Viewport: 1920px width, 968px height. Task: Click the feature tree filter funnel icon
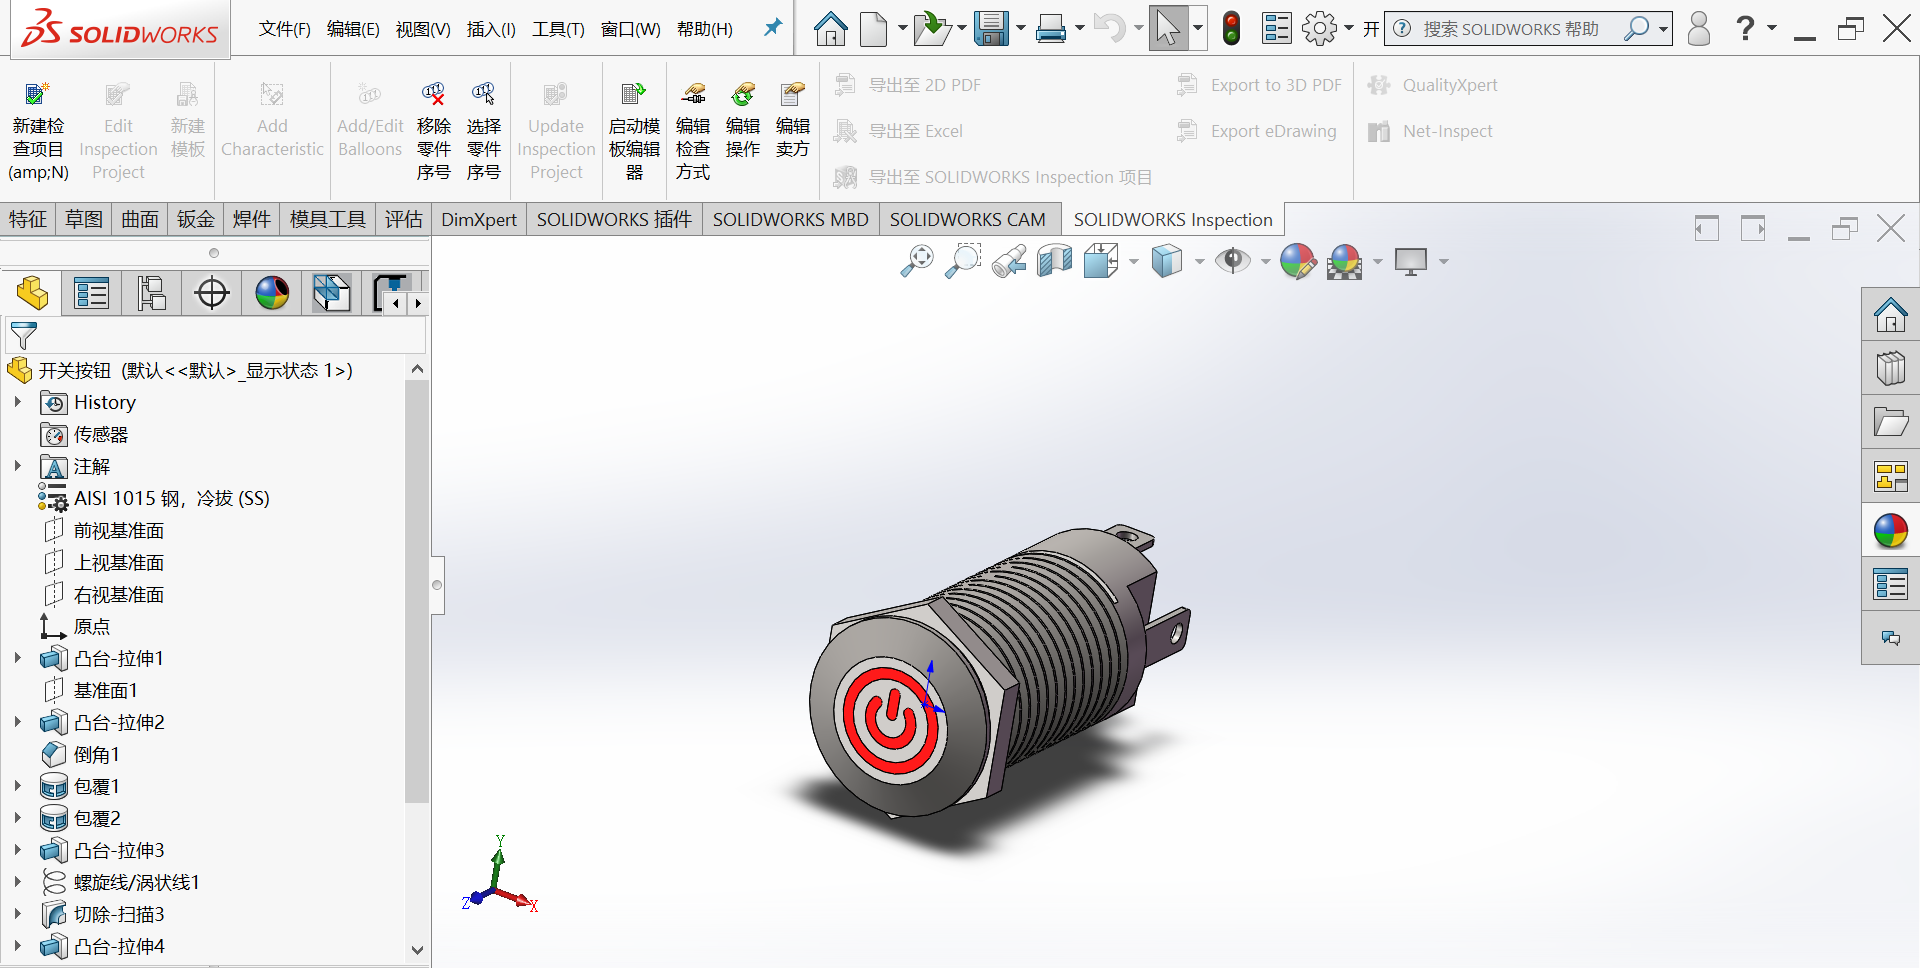point(23,336)
